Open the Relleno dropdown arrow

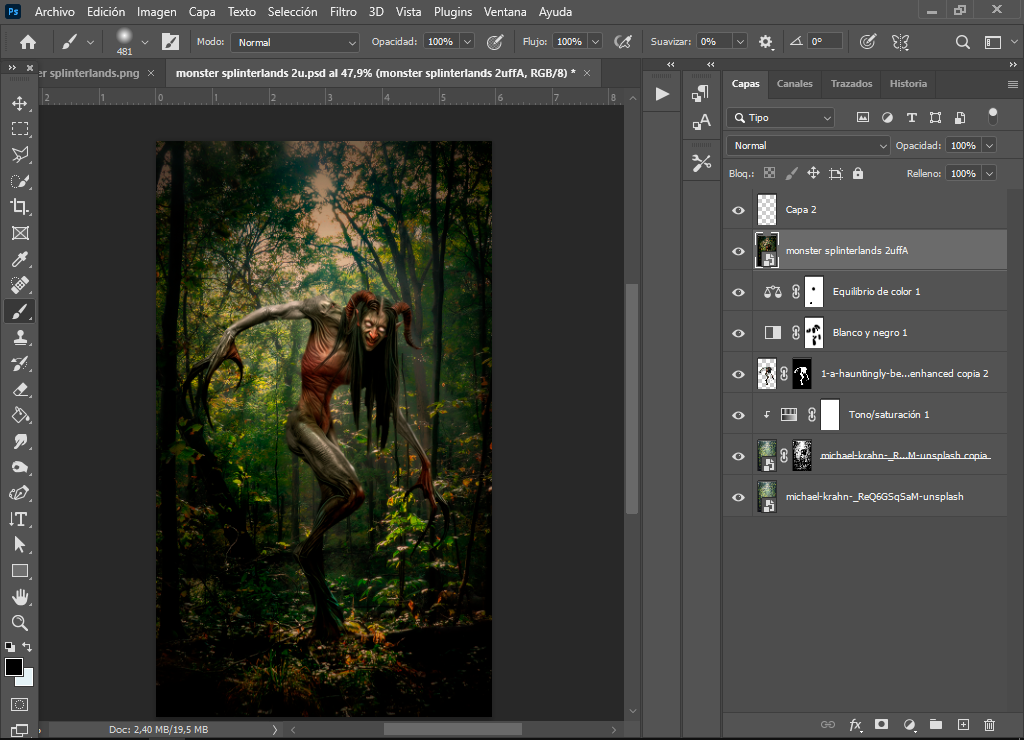click(989, 174)
